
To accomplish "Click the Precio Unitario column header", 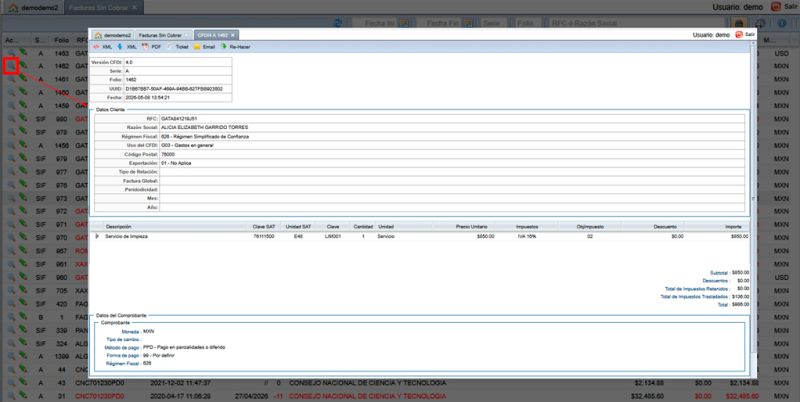I will (471, 227).
